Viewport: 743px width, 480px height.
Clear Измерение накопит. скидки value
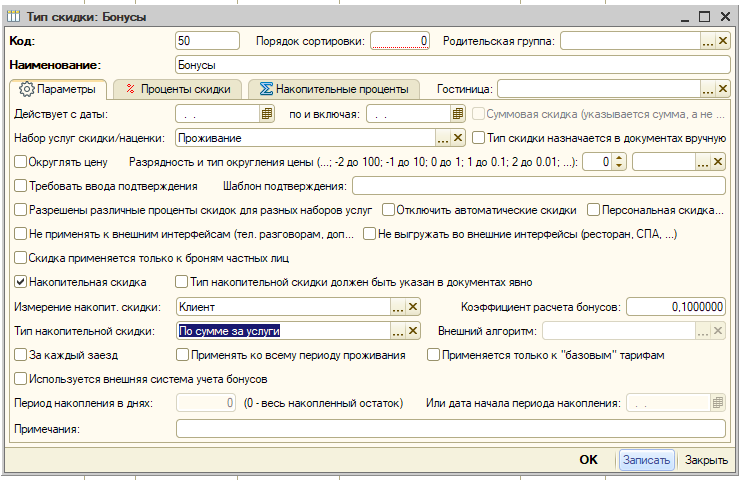(x=413, y=307)
